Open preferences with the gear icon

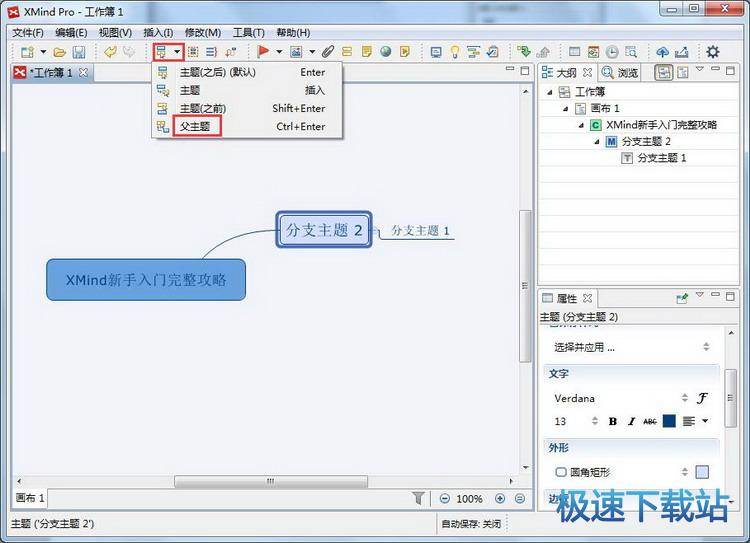coord(713,52)
